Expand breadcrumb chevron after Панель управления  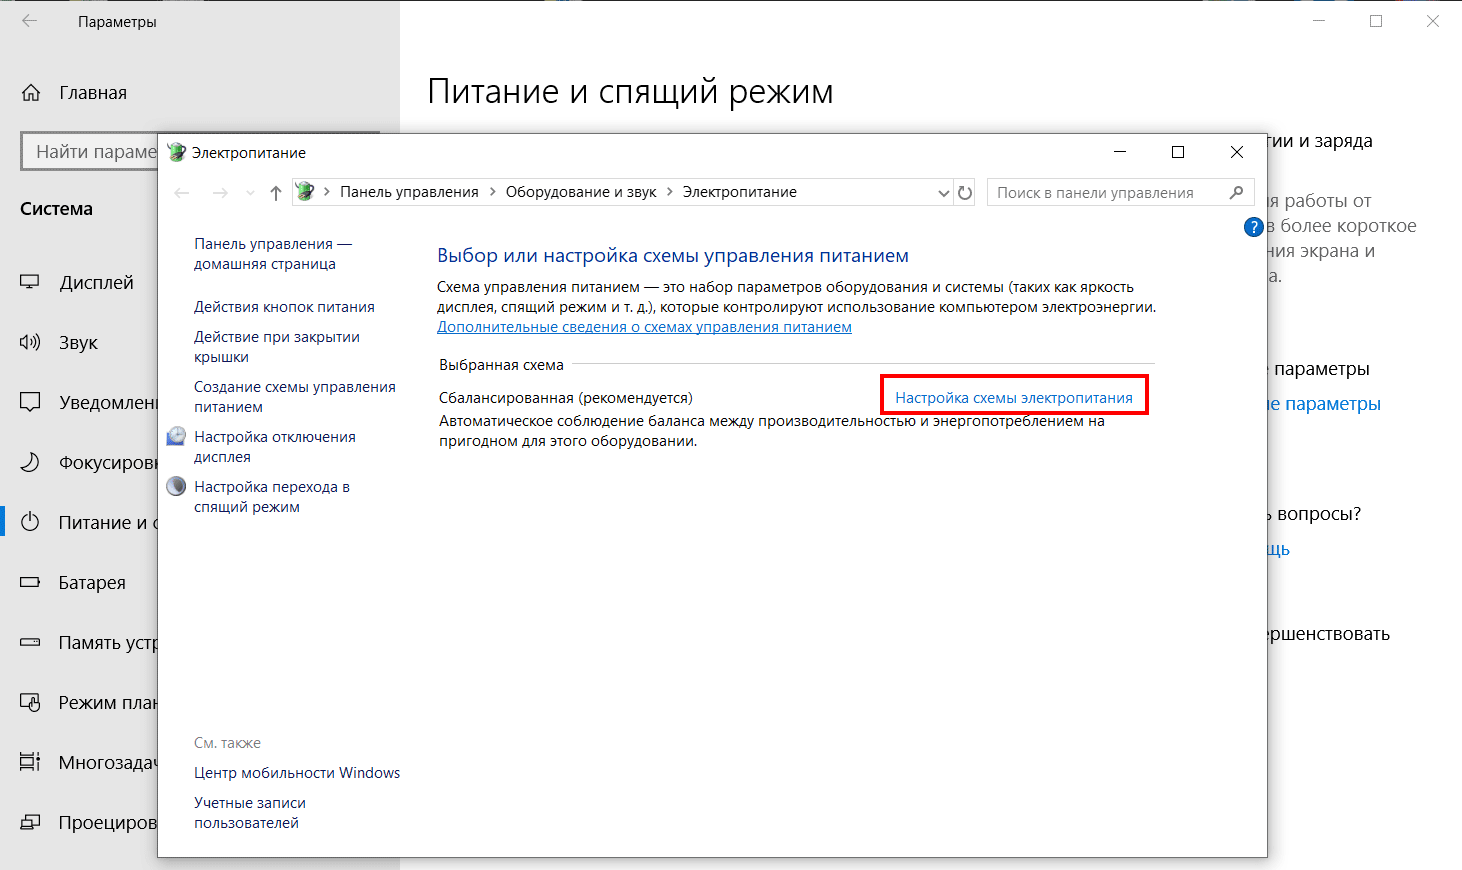click(492, 192)
